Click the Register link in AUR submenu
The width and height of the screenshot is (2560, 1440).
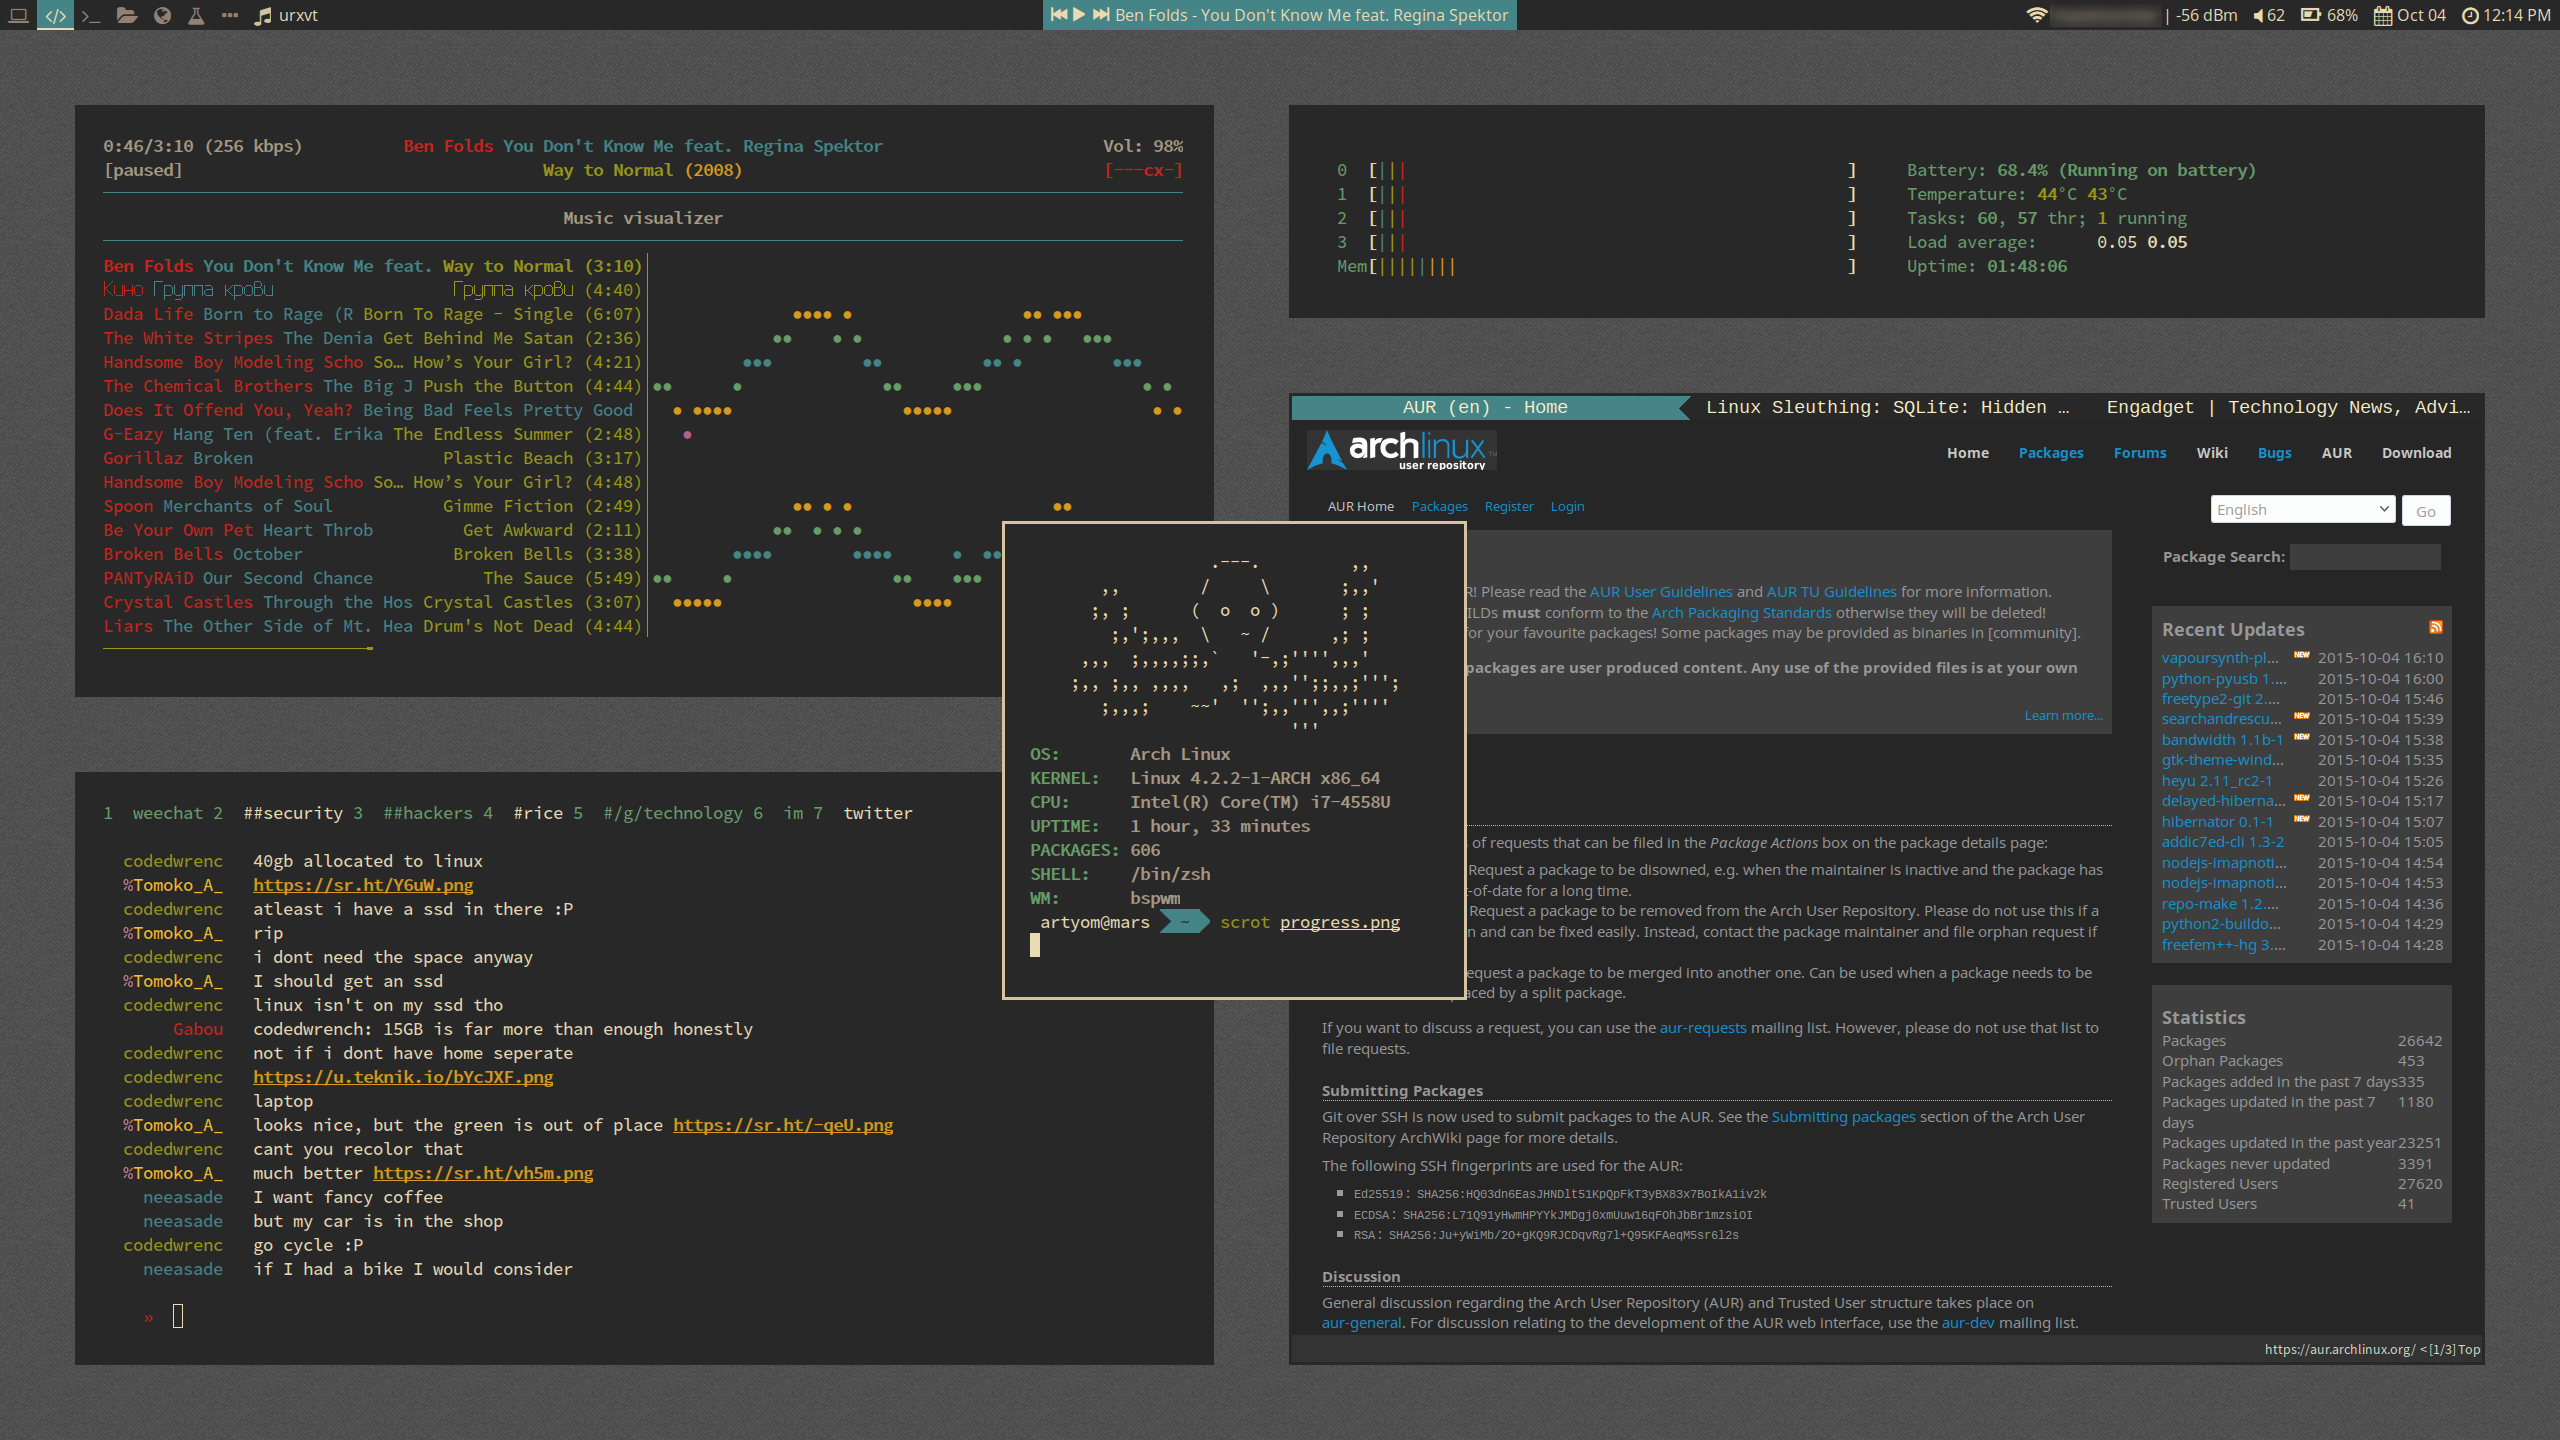click(x=1508, y=507)
